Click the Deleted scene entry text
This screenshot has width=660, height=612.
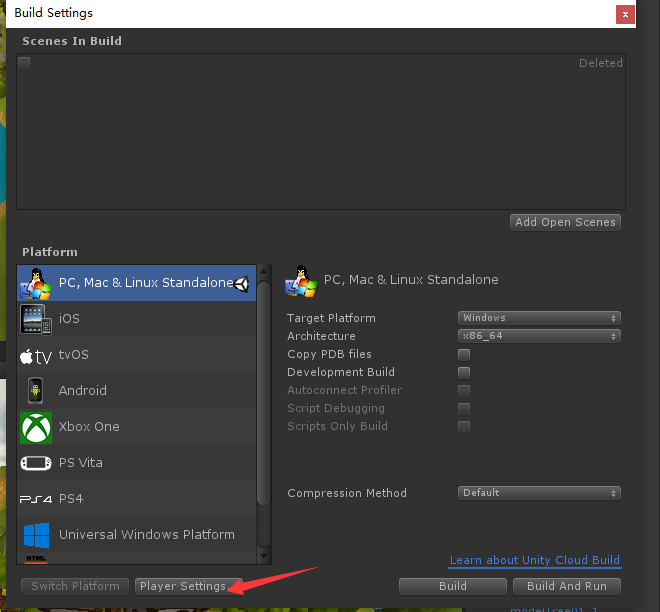click(601, 63)
